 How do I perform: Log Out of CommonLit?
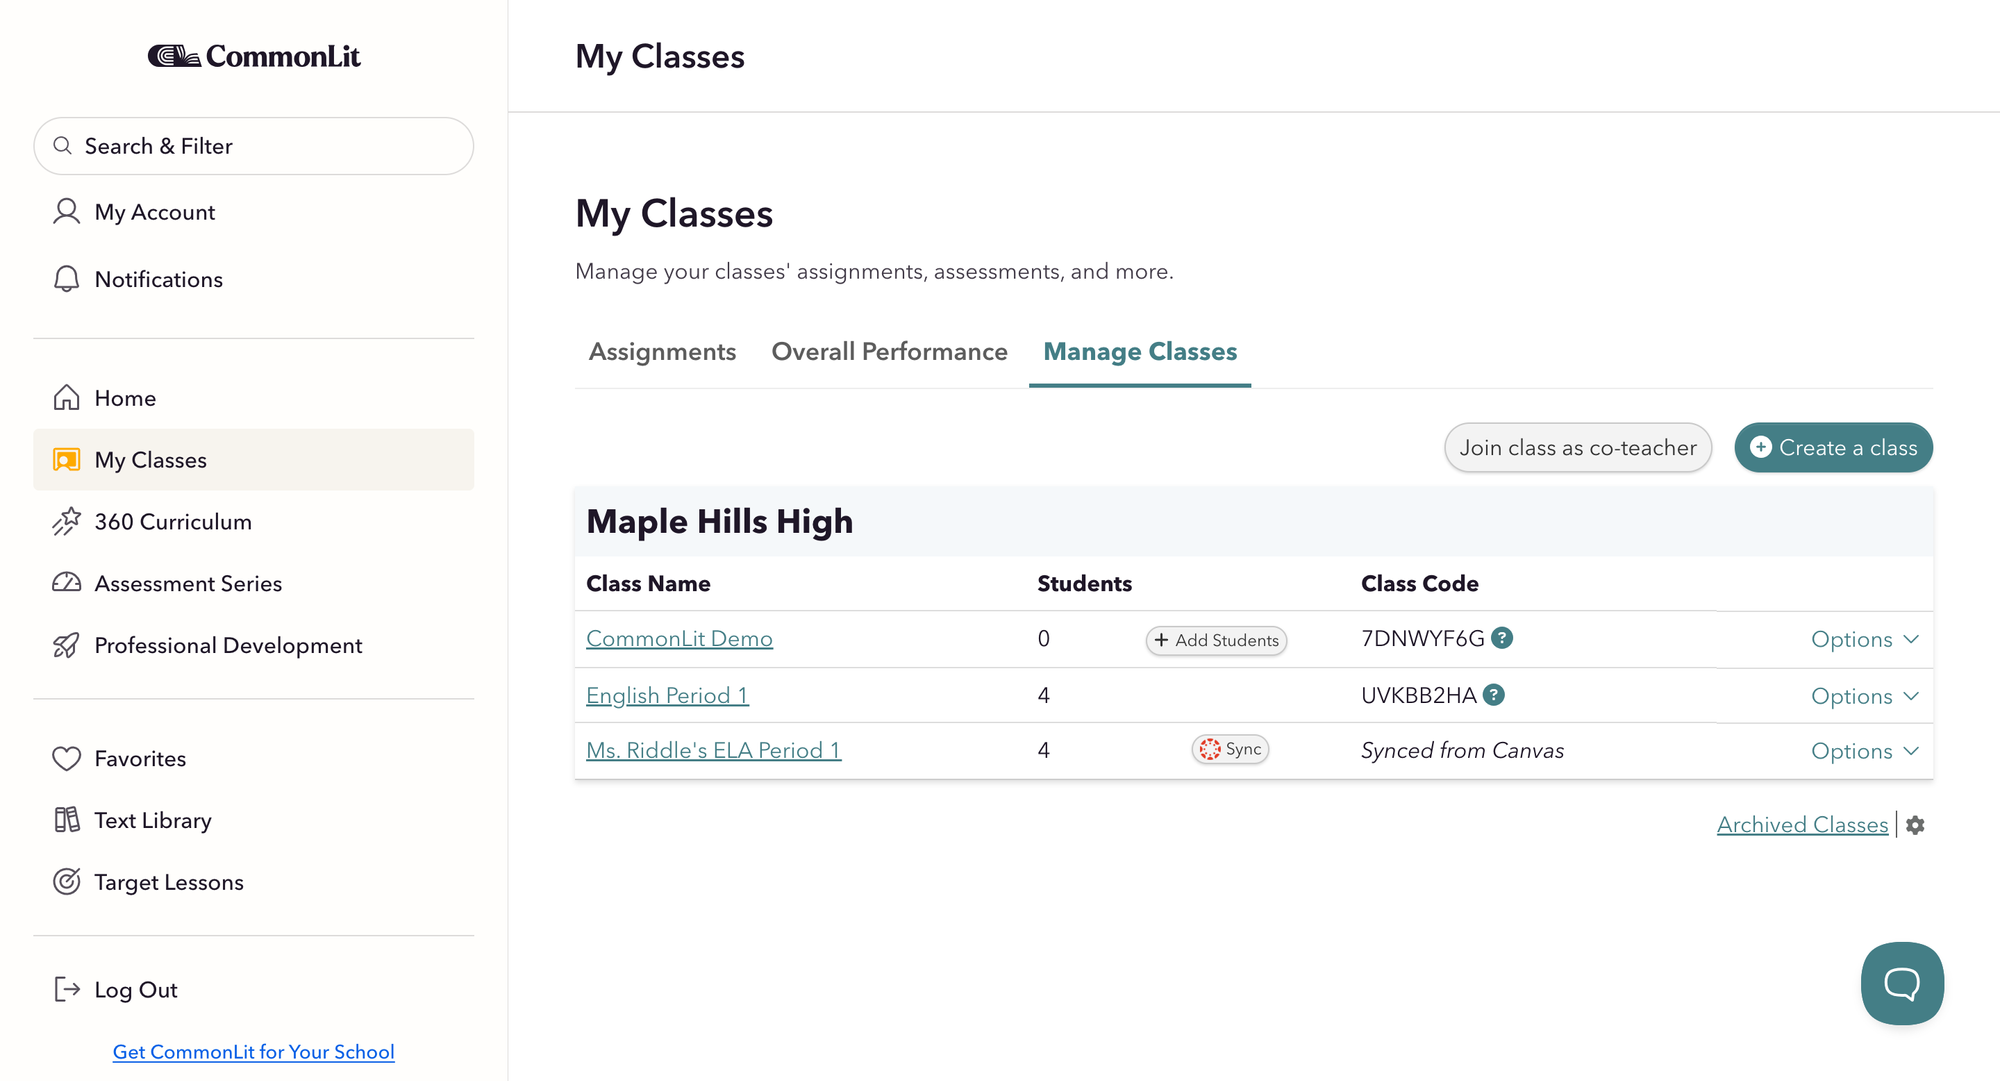pos(136,990)
